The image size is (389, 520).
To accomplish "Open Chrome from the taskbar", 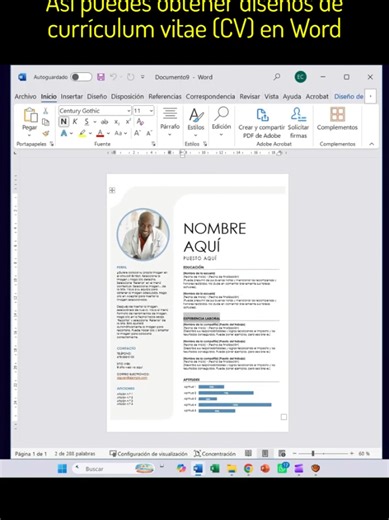I will tap(248, 469).
